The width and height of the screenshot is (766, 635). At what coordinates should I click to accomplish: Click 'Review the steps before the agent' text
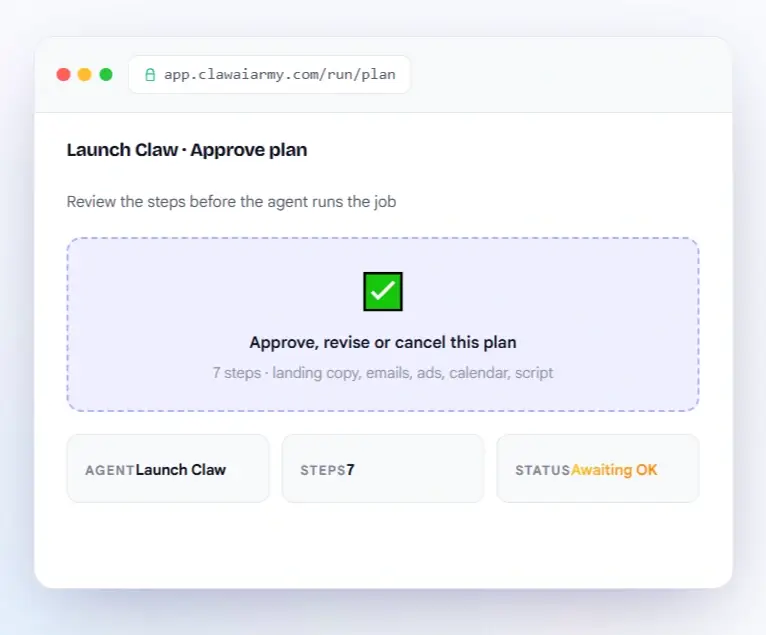coord(231,202)
